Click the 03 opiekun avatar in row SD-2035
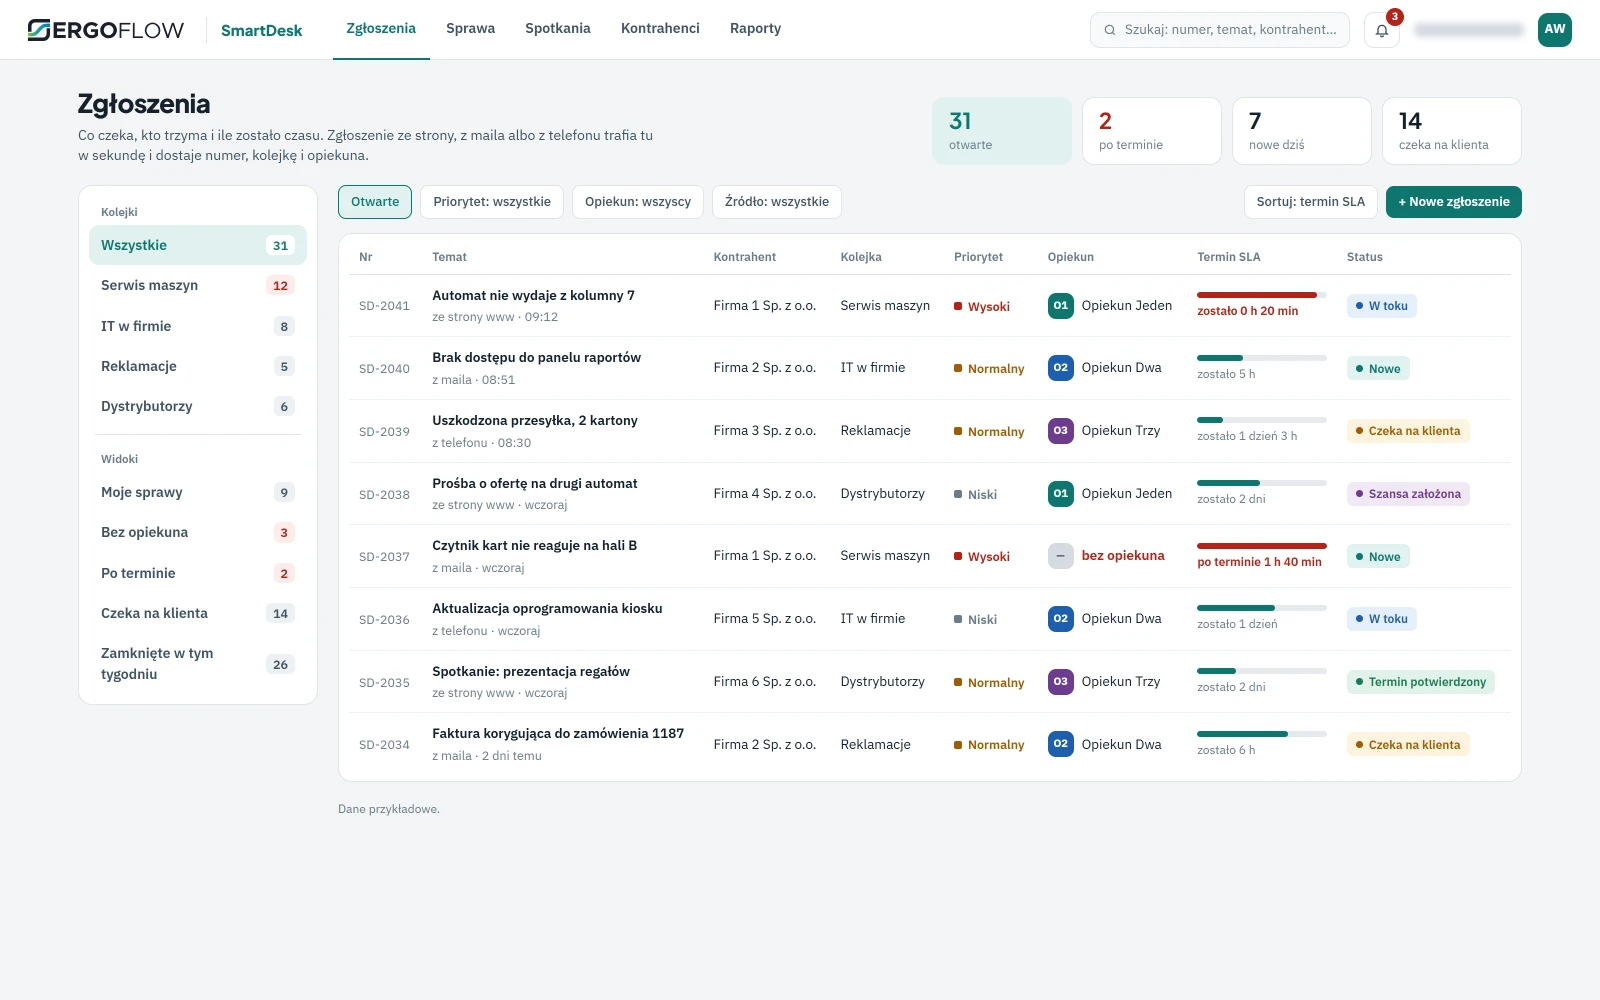The image size is (1600, 1000). (1061, 682)
